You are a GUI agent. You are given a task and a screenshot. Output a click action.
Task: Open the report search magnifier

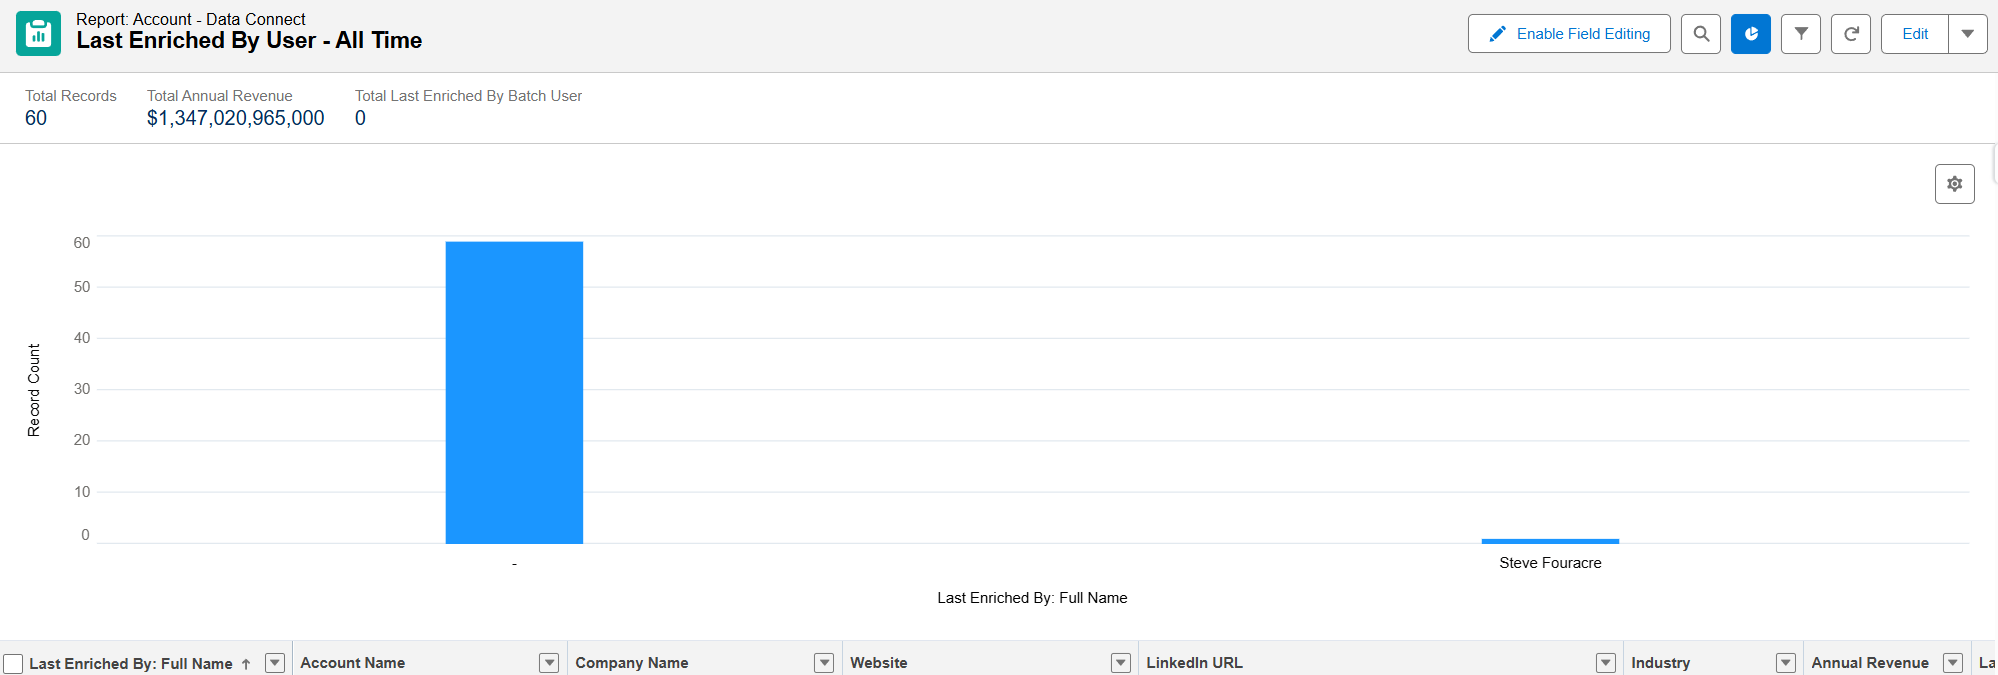pyautogui.click(x=1700, y=34)
